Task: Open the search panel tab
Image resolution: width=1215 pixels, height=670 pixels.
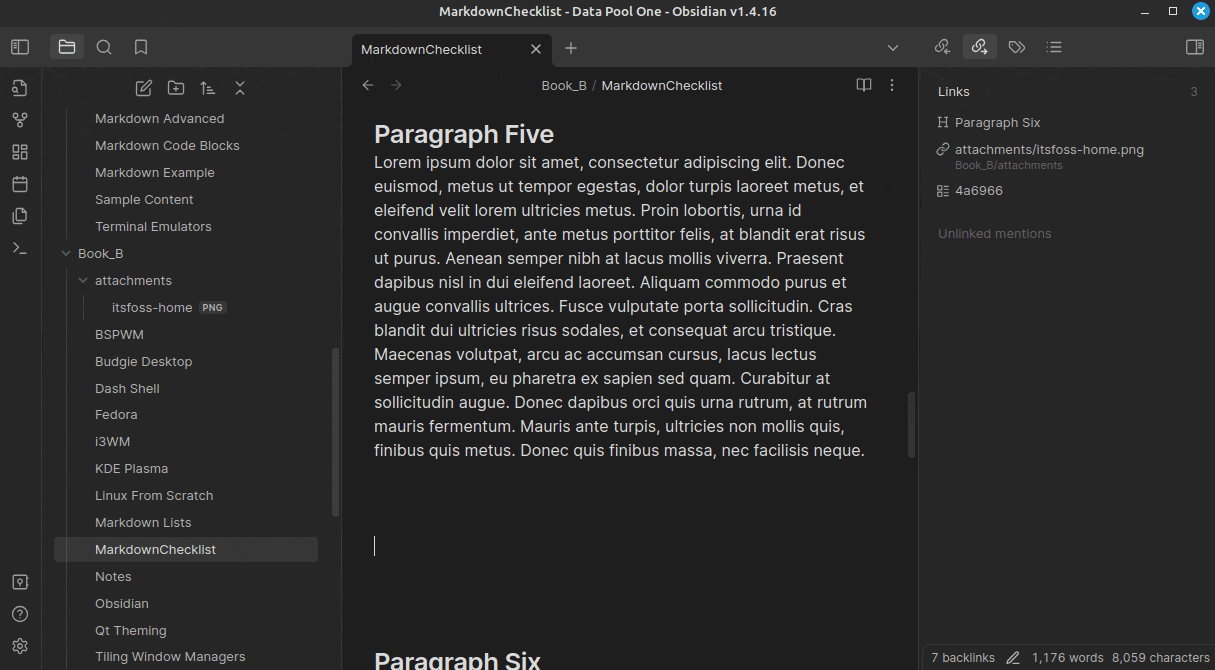Action: pos(104,47)
